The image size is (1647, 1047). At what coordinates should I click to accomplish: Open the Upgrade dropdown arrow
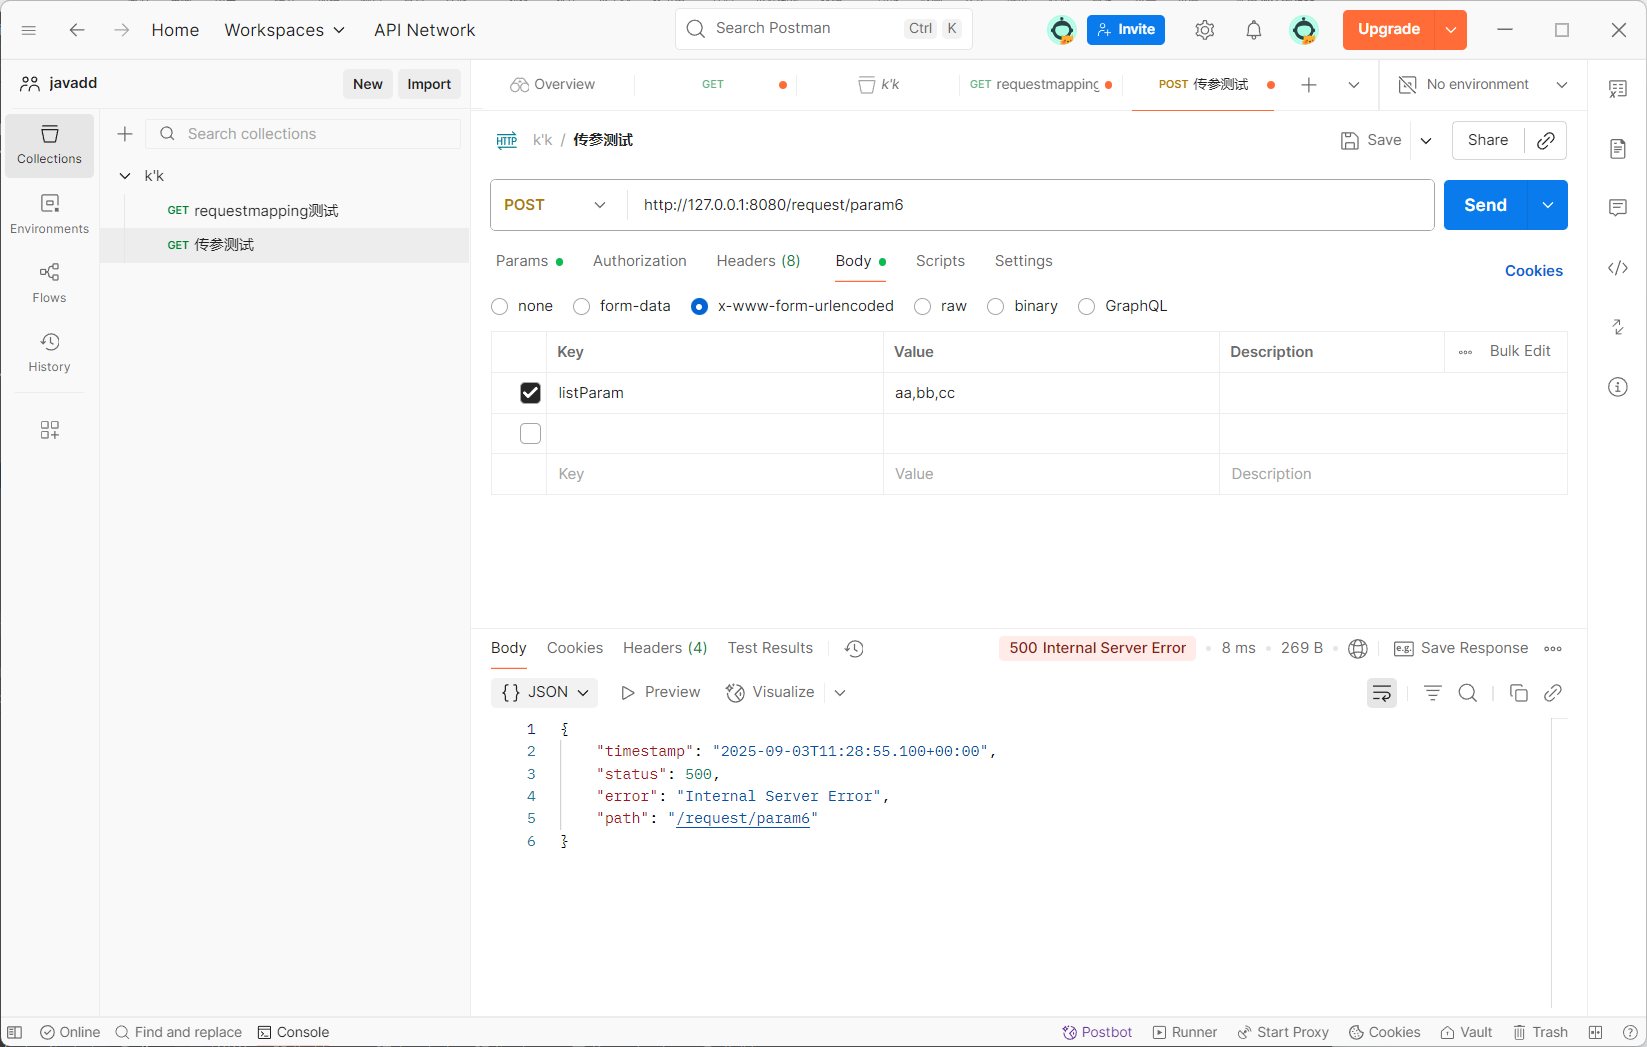coord(1451,30)
